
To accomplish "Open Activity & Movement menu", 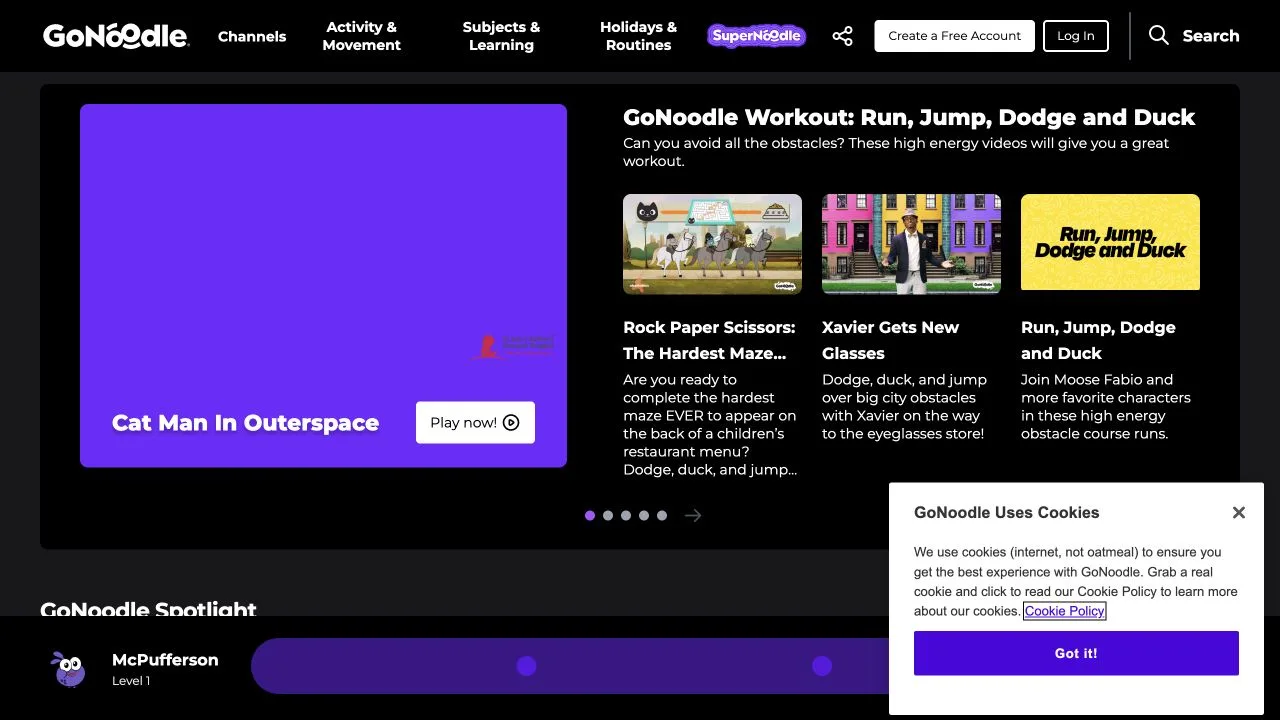I will coord(362,36).
